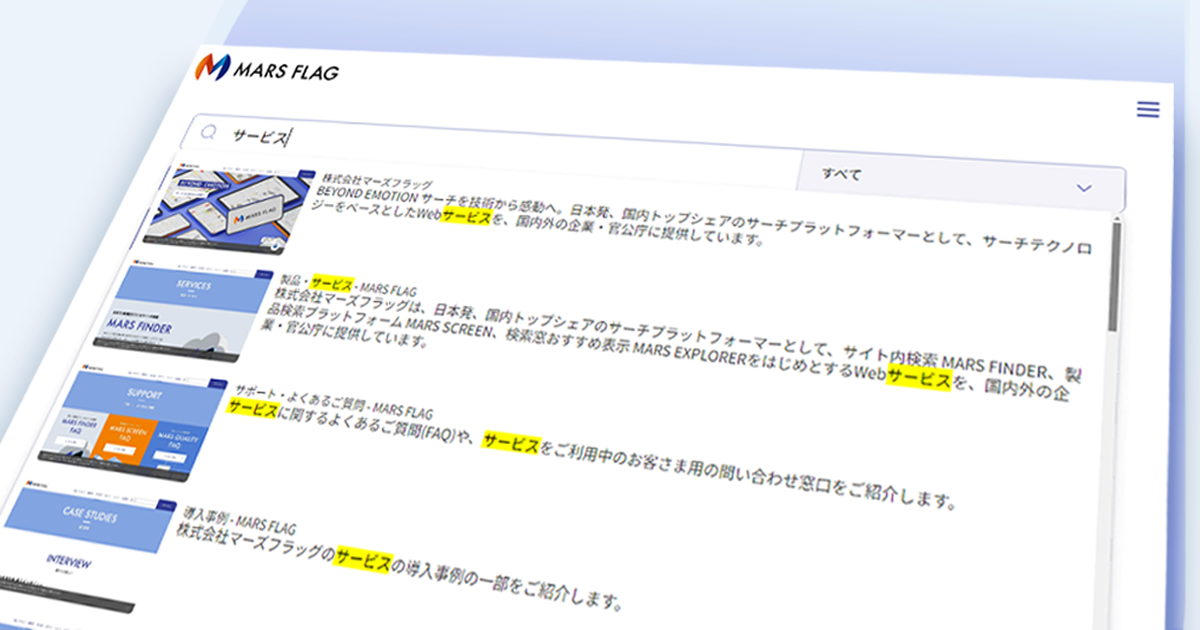Open the hamburger menu icon
This screenshot has height=630, width=1200.
click(x=1148, y=110)
